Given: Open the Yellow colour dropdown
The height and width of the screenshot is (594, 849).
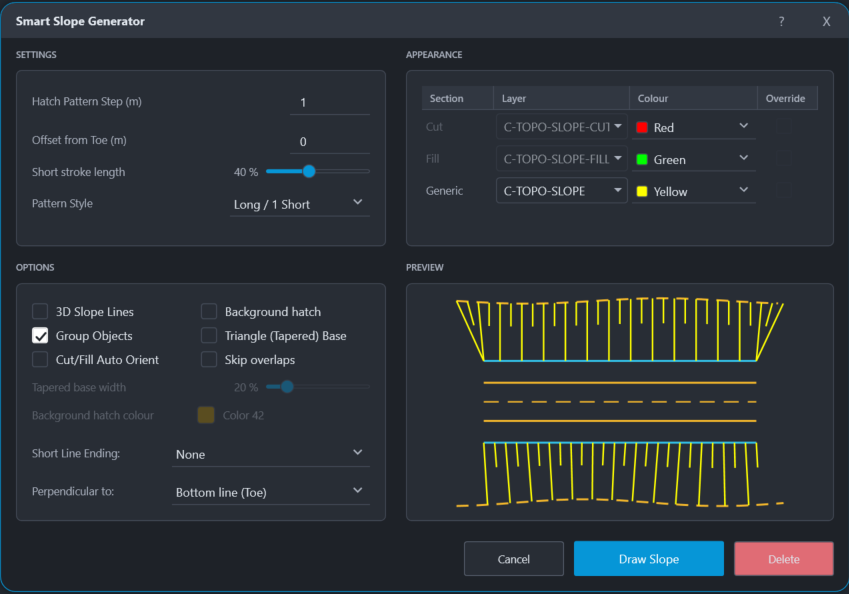Looking at the screenshot, I should click(694, 191).
